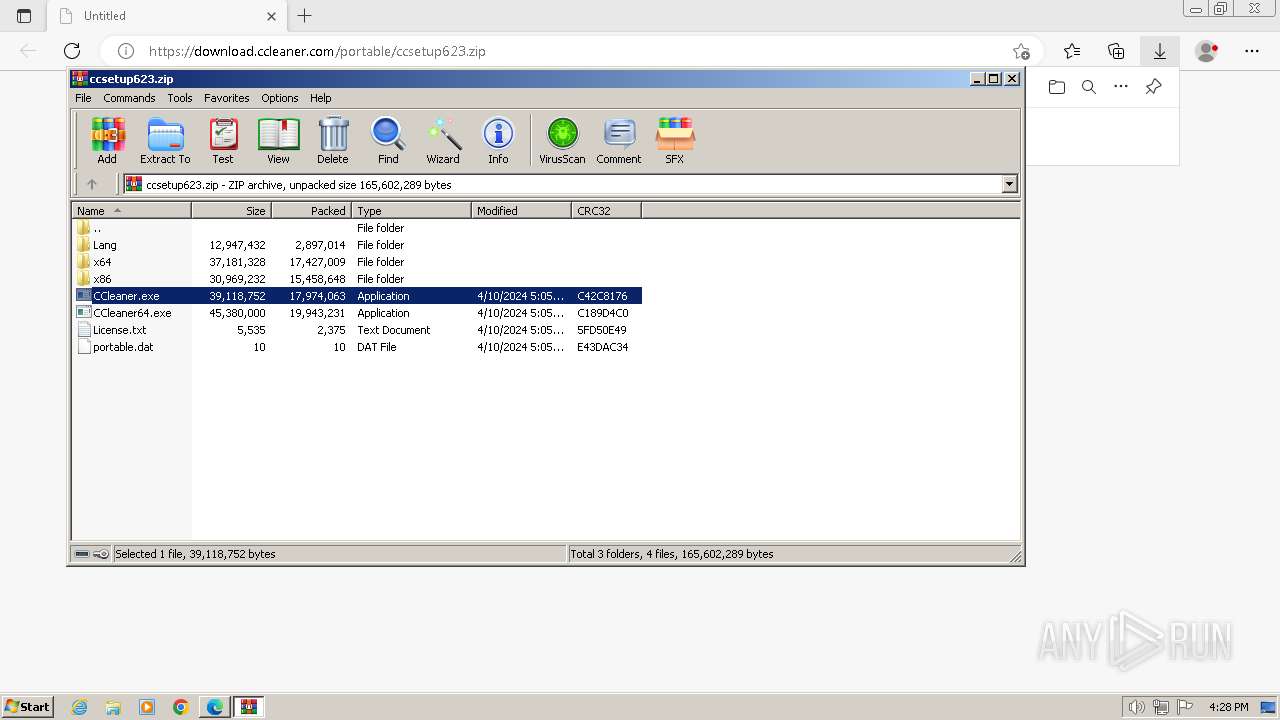
Task: Select the x64 folder
Action: [102, 262]
